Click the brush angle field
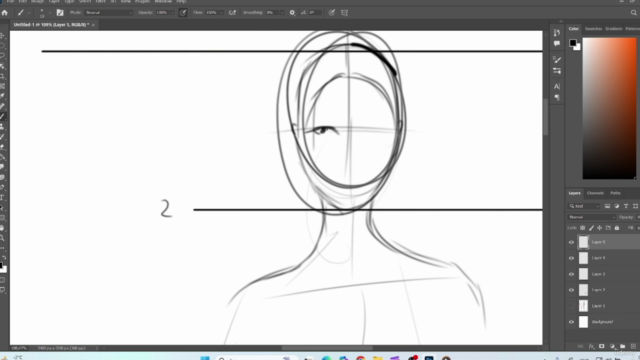This screenshot has width=640, height=360. click(x=315, y=13)
